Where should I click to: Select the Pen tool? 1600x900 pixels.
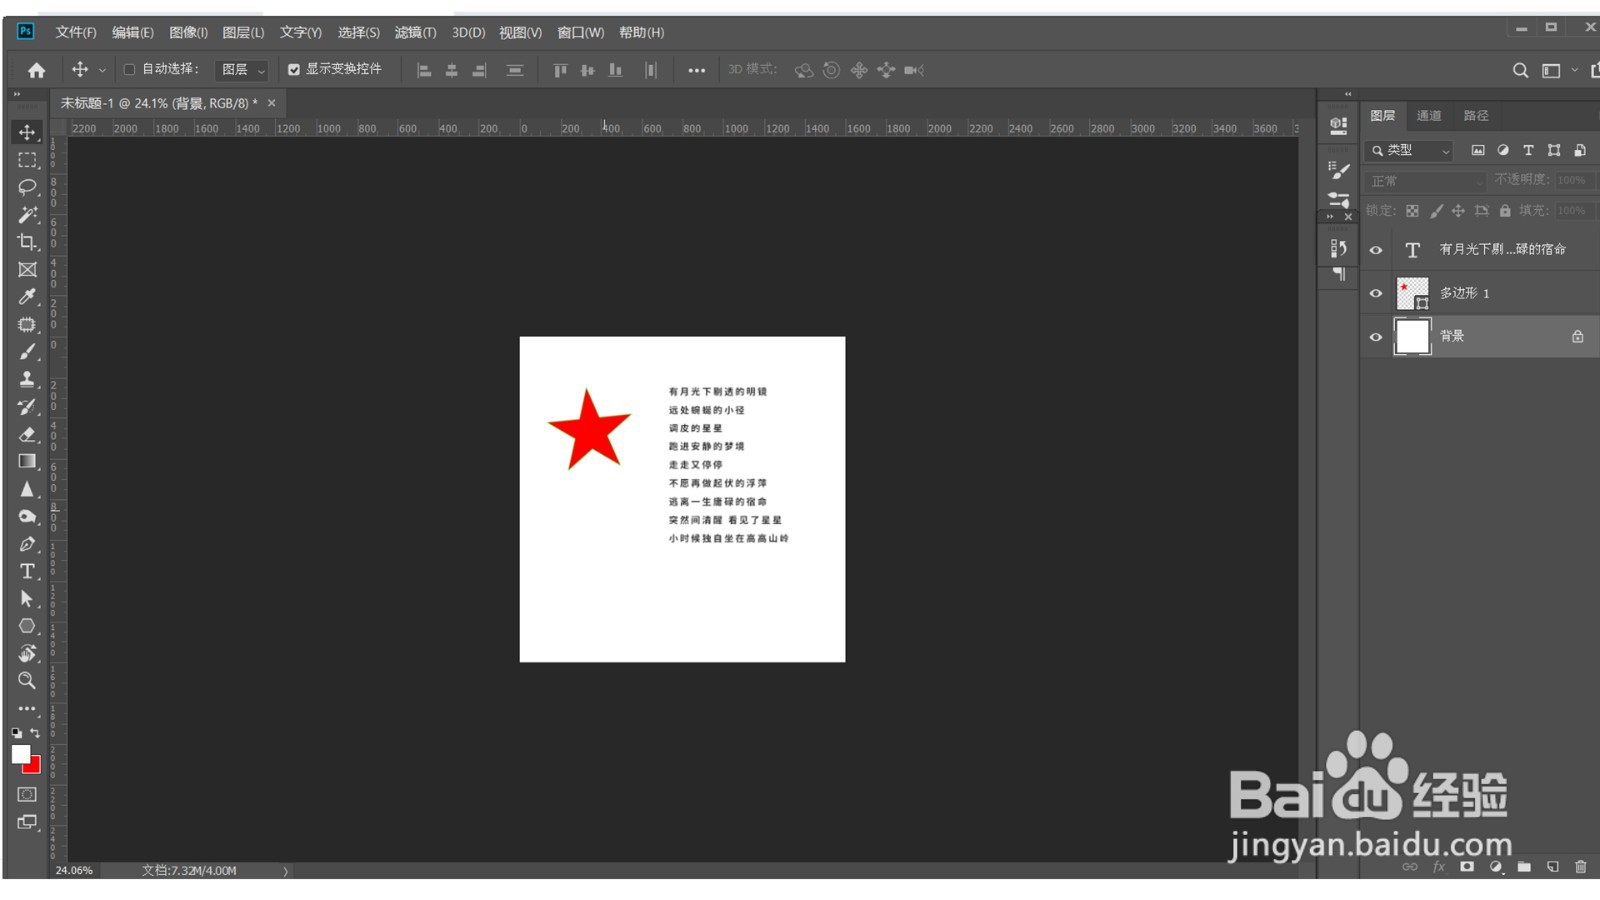[27, 544]
